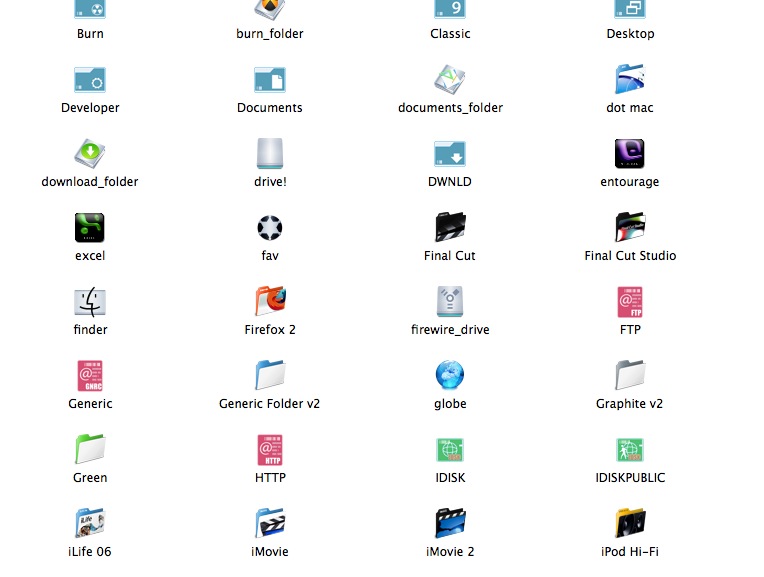Click the "download_folder" file name label
Viewport: 764px width, 577px height.
(90, 182)
